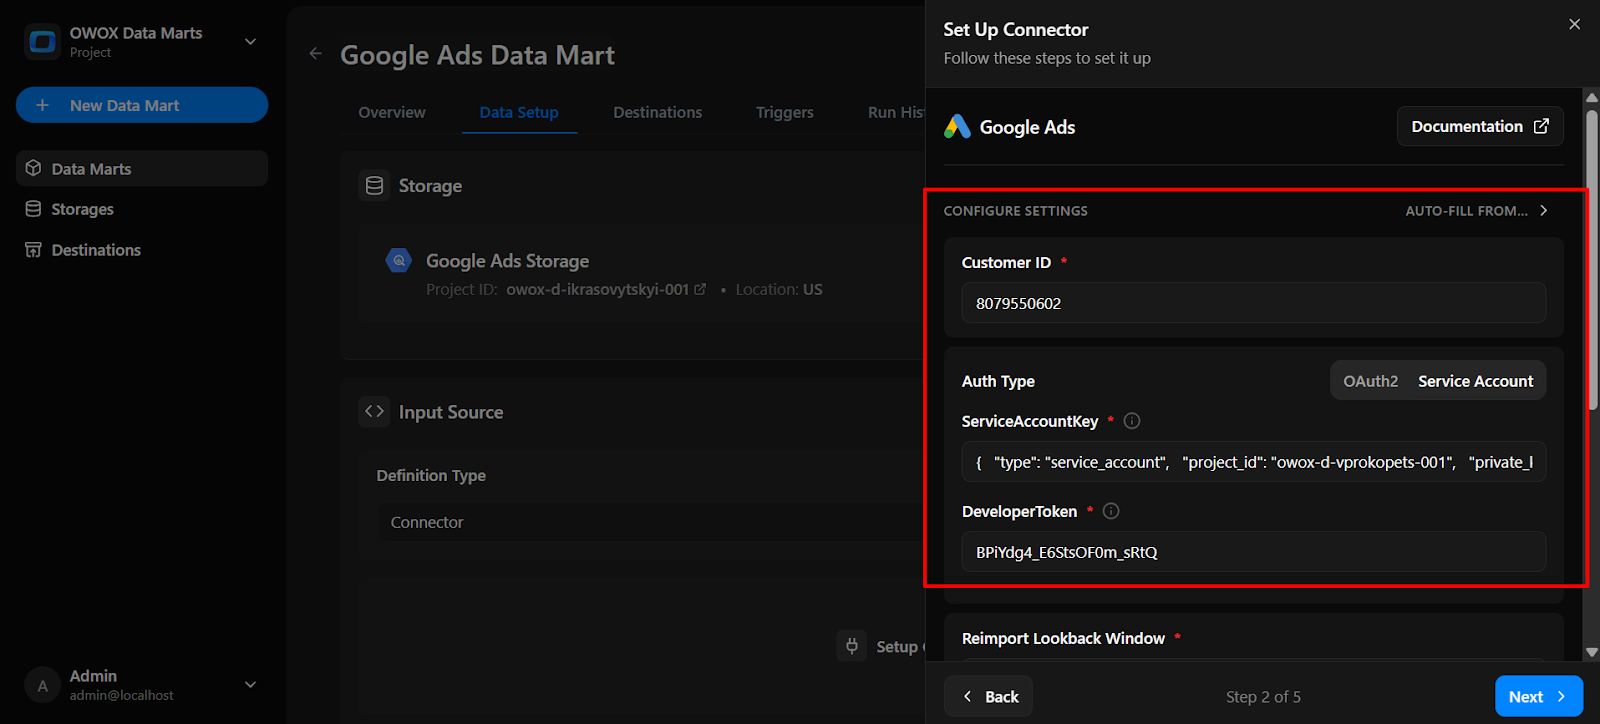1600x724 pixels.
Task: Open Destinations in sidebar
Action: click(x=142, y=250)
